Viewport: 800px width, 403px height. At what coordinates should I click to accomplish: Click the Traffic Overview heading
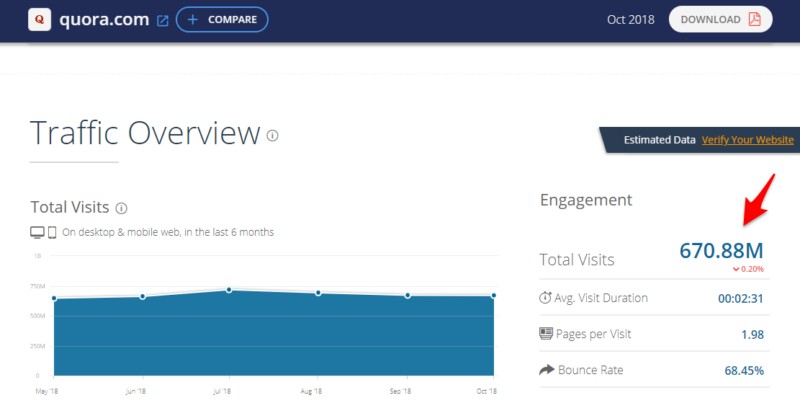click(x=145, y=133)
